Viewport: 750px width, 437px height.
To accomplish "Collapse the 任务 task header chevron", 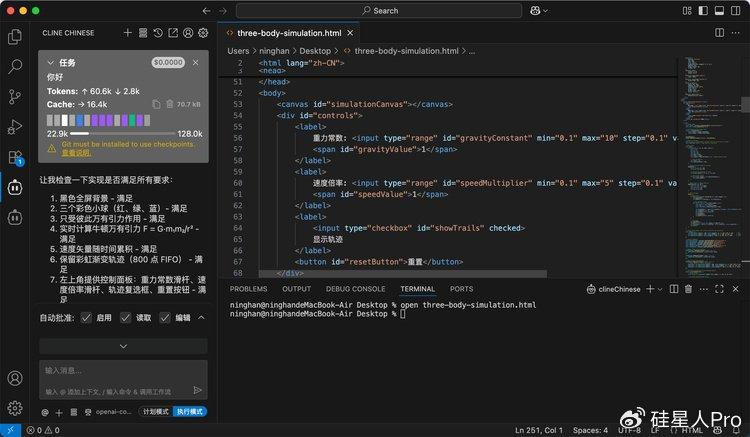I will [x=50, y=63].
